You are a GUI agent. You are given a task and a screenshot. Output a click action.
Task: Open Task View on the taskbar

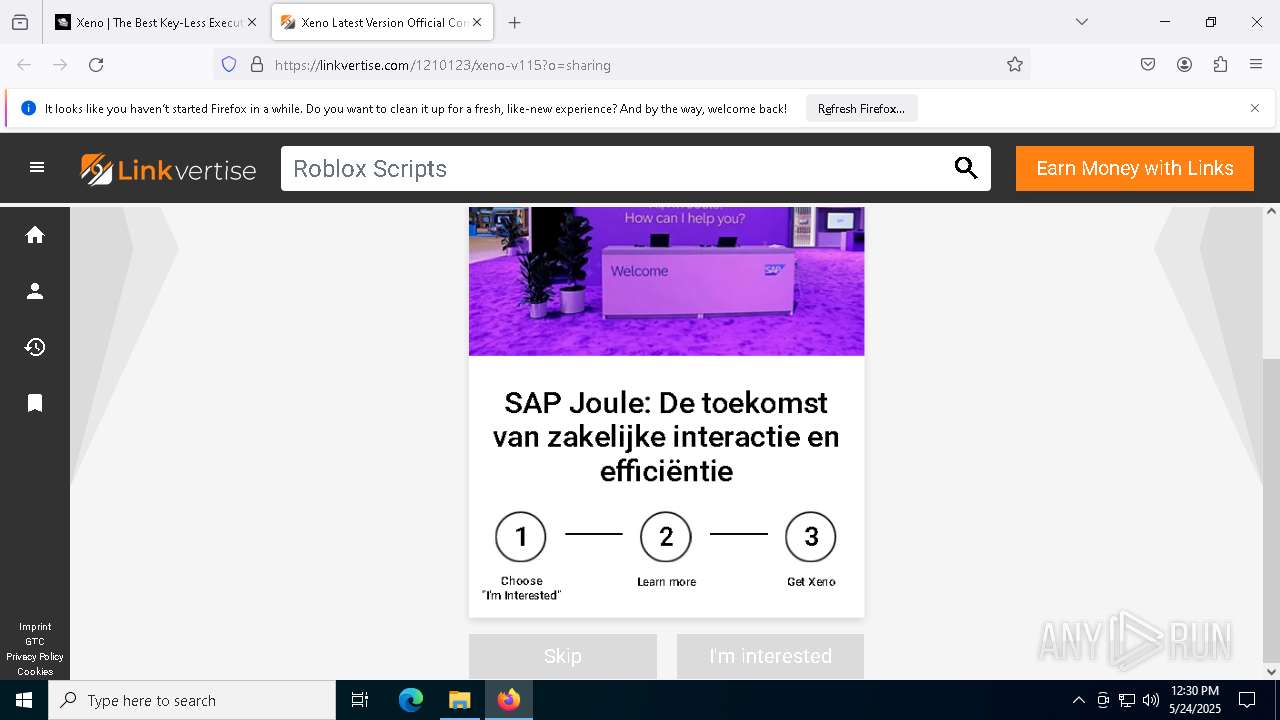[x=360, y=700]
